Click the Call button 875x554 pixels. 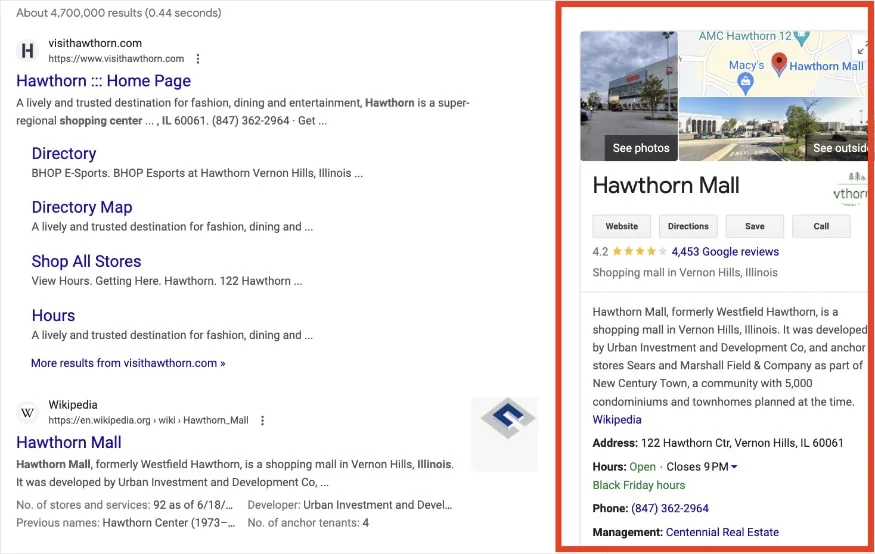click(821, 226)
